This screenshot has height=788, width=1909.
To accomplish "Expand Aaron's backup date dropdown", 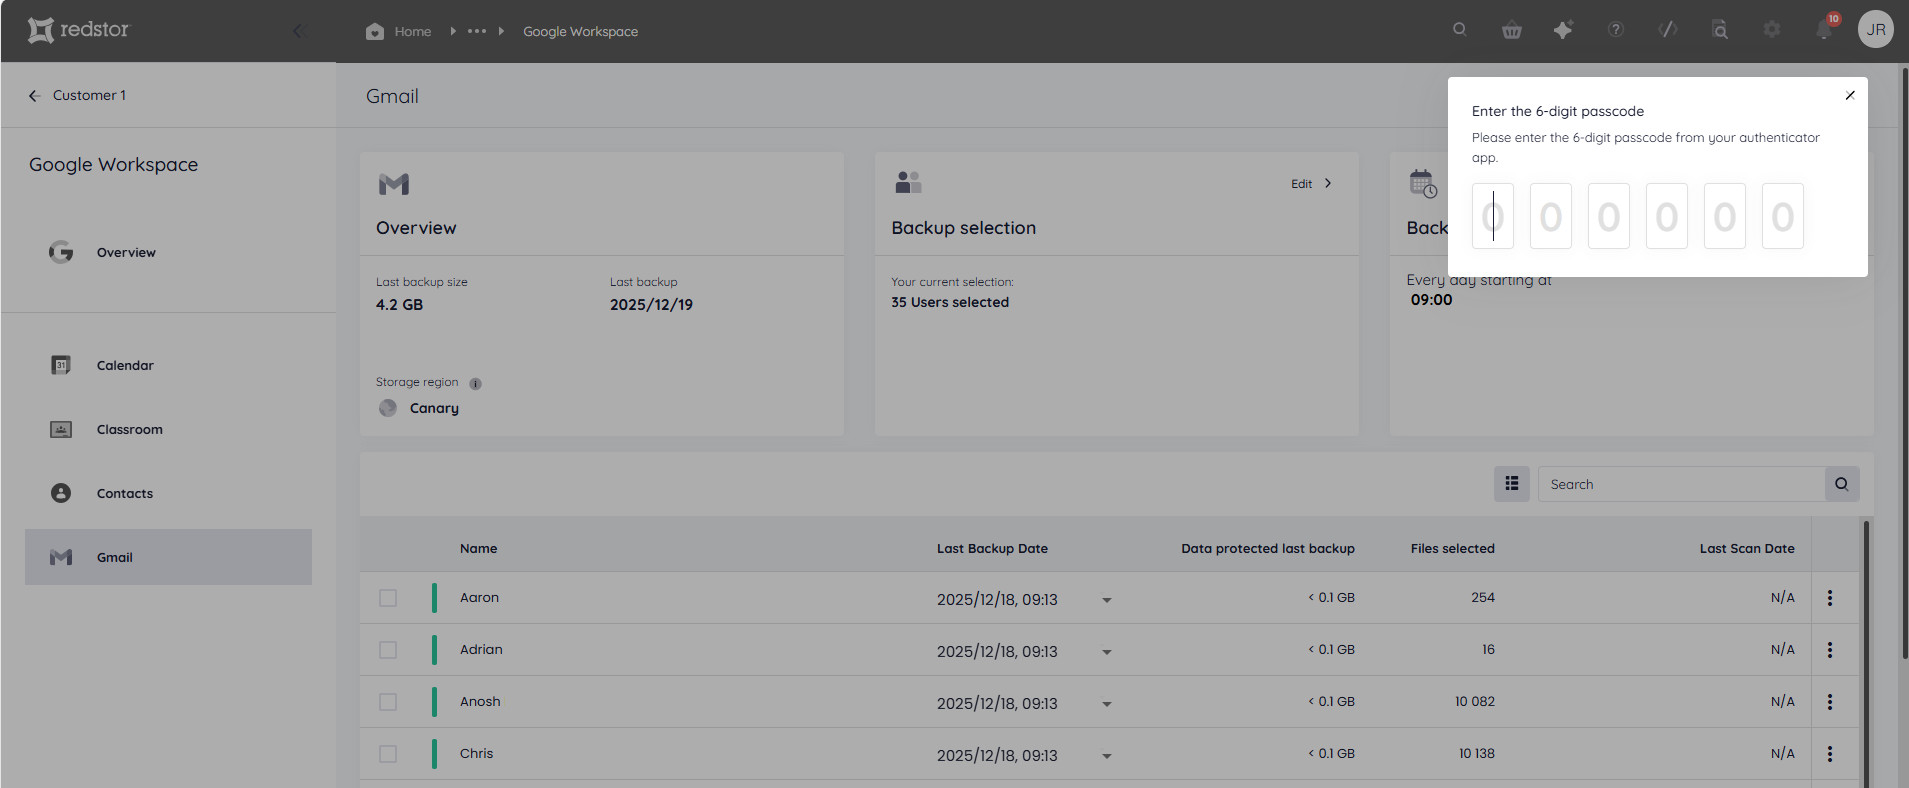I will pyautogui.click(x=1107, y=600).
